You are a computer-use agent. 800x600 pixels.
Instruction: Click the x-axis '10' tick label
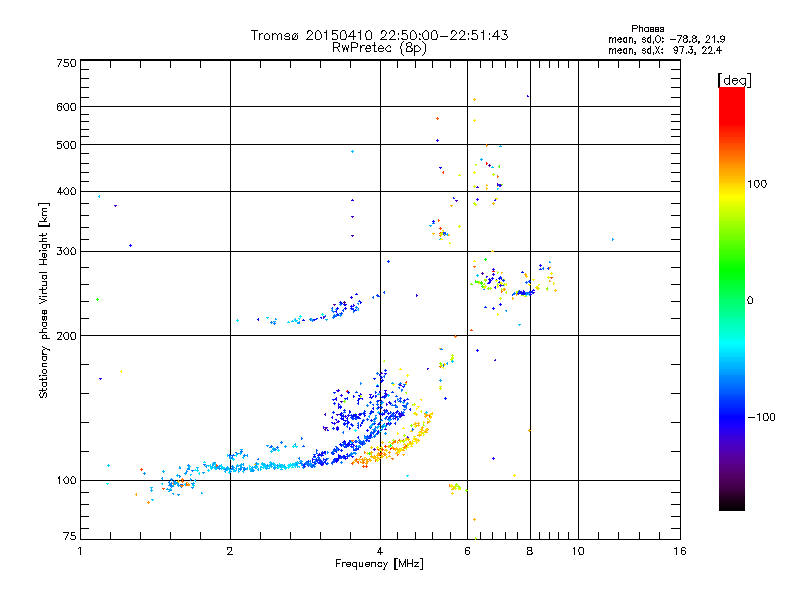(x=578, y=551)
